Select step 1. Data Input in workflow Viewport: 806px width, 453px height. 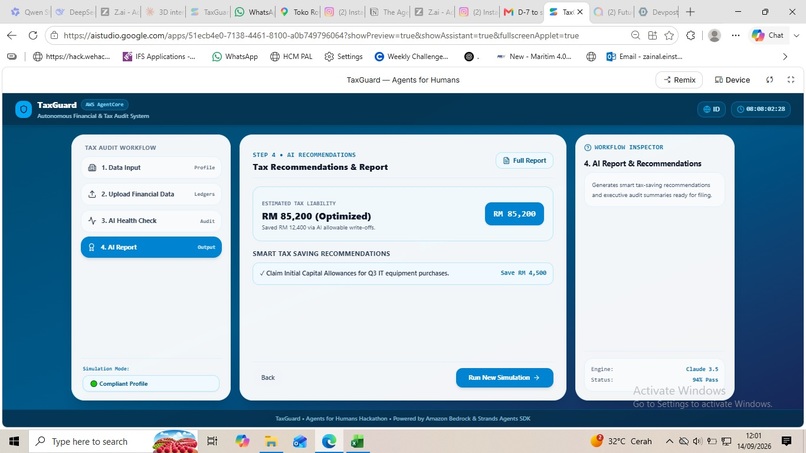point(151,168)
